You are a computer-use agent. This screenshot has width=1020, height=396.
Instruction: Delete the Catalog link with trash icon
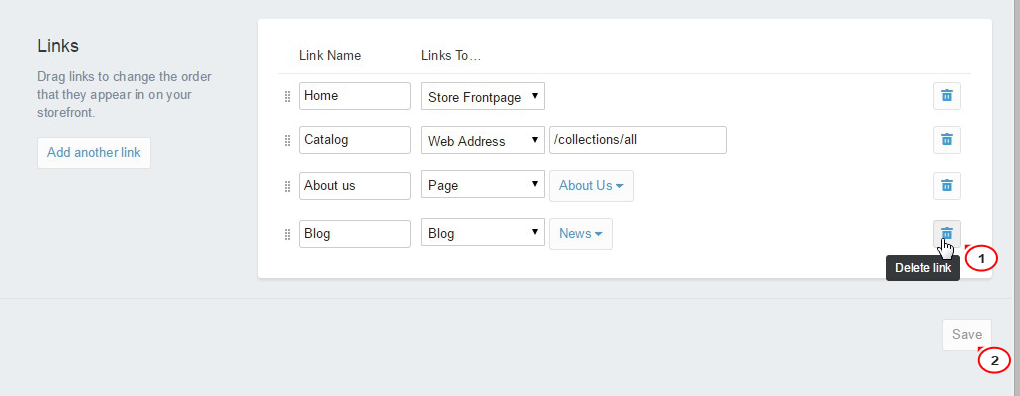tap(946, 140)
